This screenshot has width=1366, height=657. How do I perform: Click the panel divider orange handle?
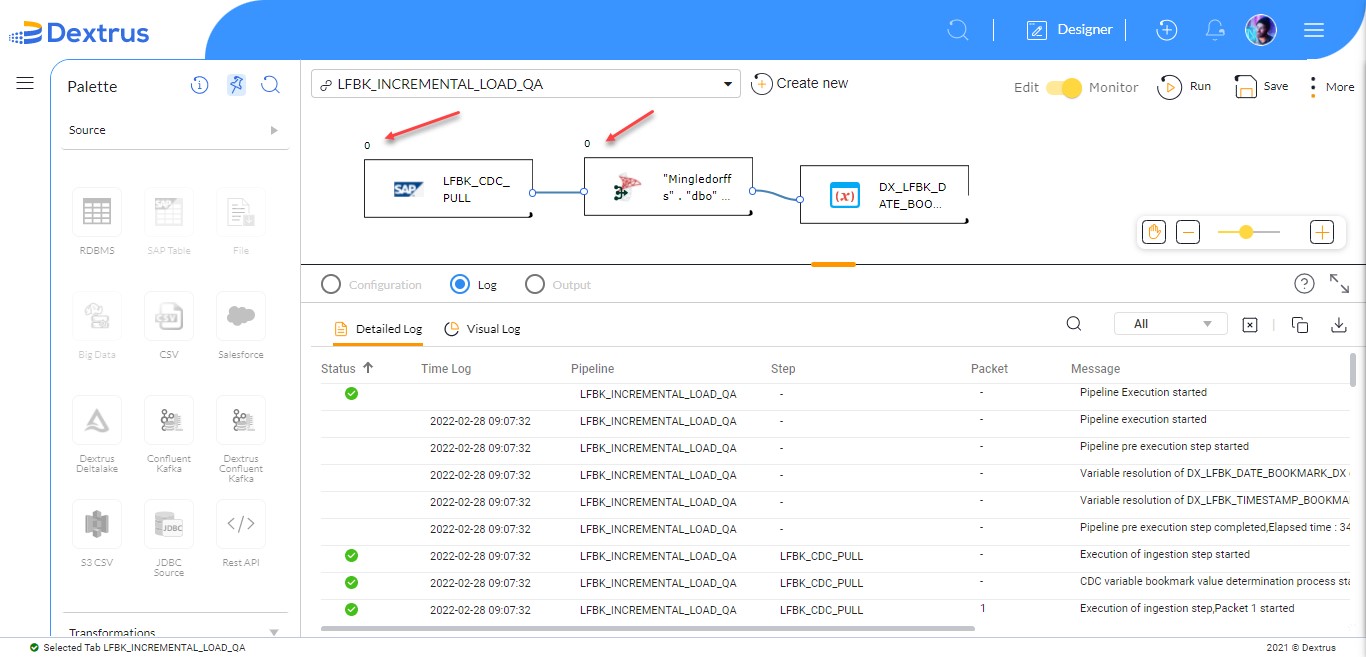833,265
